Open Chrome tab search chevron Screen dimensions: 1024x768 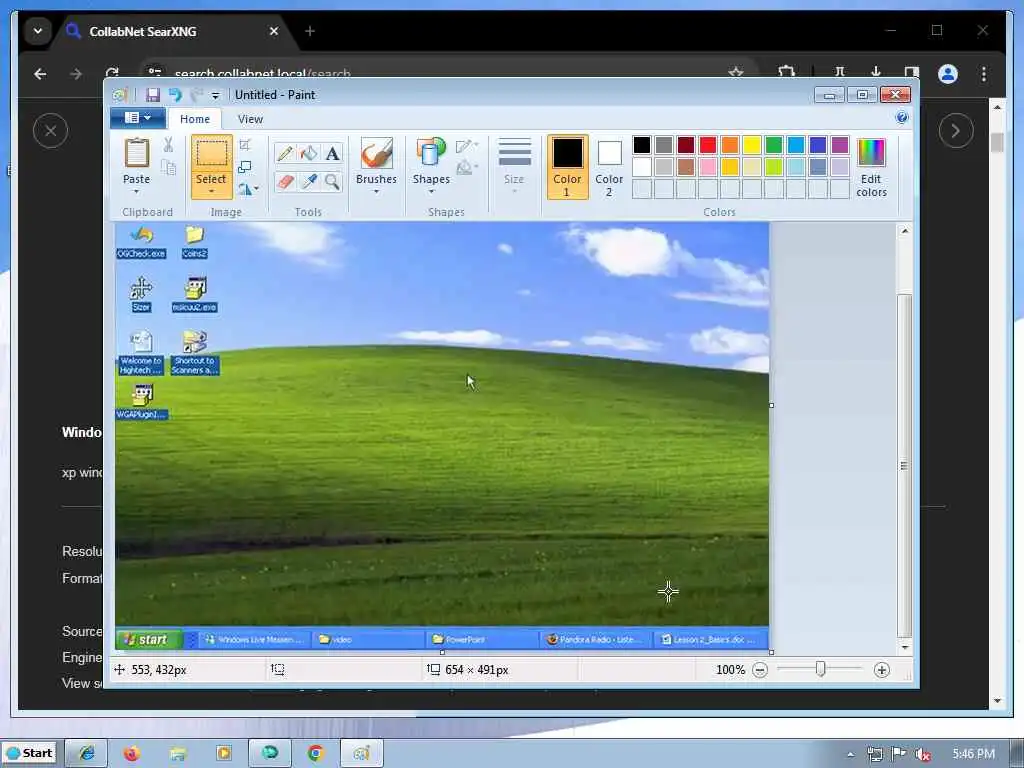pyautogui.click(x=38, y=31)
